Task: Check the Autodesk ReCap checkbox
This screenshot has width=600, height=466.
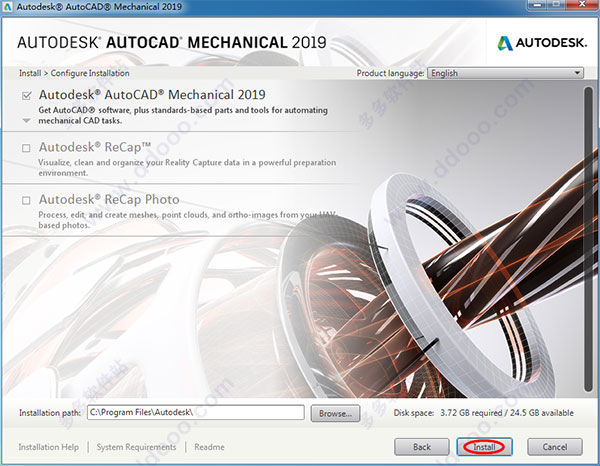Action: coord(26,148)
